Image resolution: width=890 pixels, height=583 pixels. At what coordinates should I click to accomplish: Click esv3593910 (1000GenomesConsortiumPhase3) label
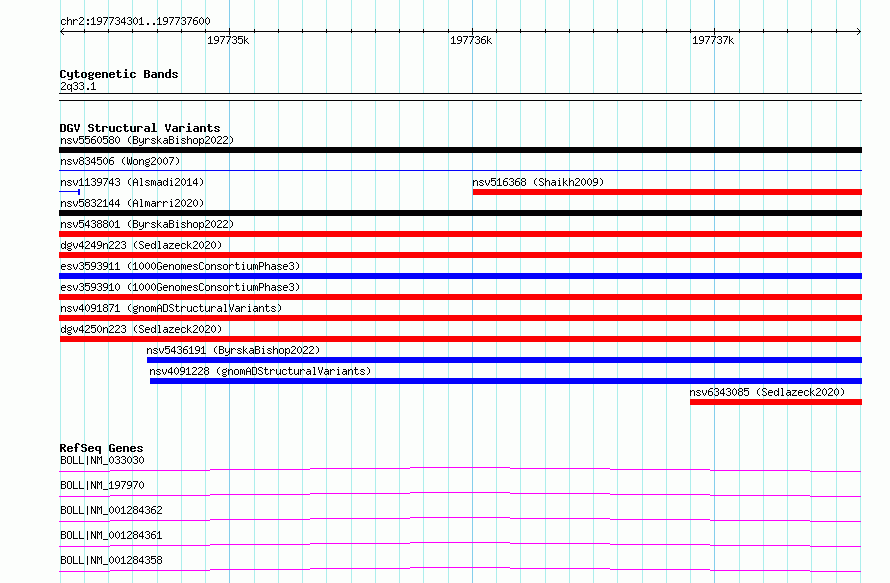click(180, 287)
